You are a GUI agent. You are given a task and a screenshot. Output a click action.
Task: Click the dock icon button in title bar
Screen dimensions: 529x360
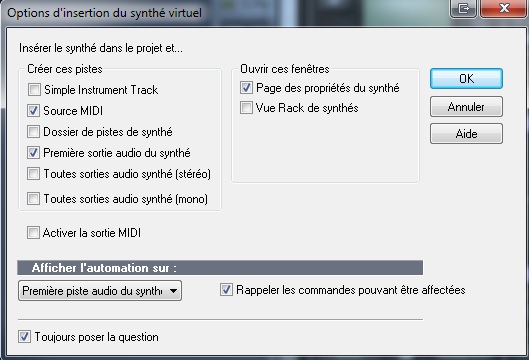[x=463, y=8]
